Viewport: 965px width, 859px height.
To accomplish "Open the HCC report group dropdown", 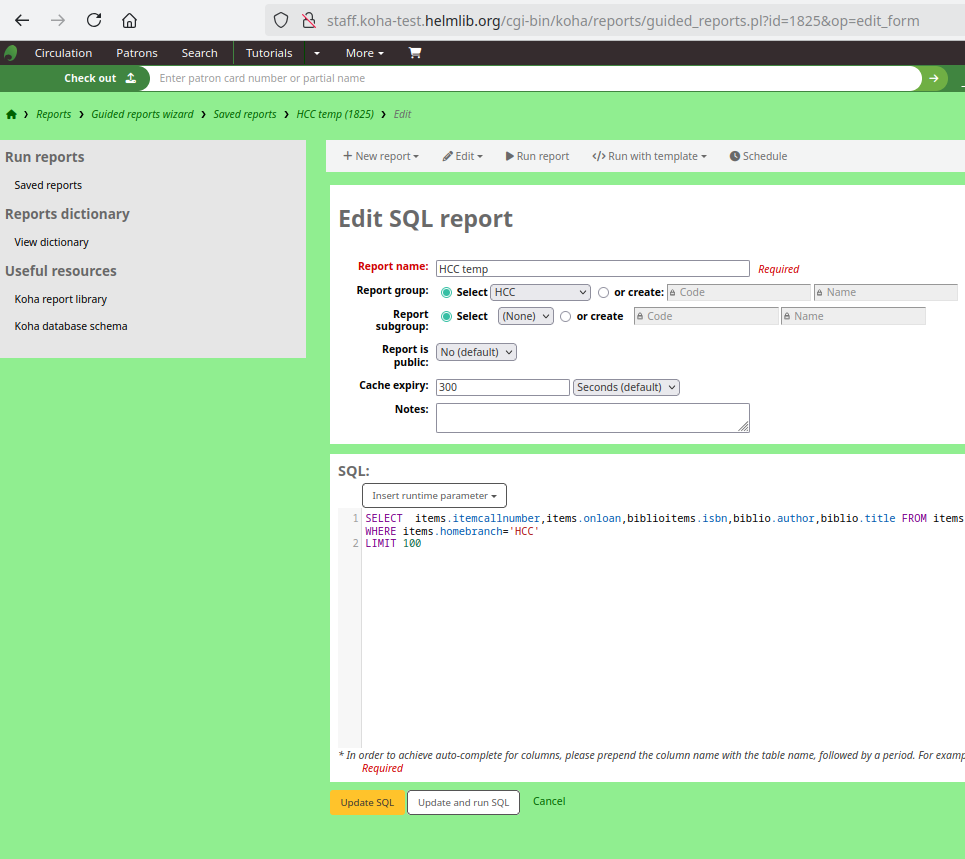I will click(x=540, y=292).
